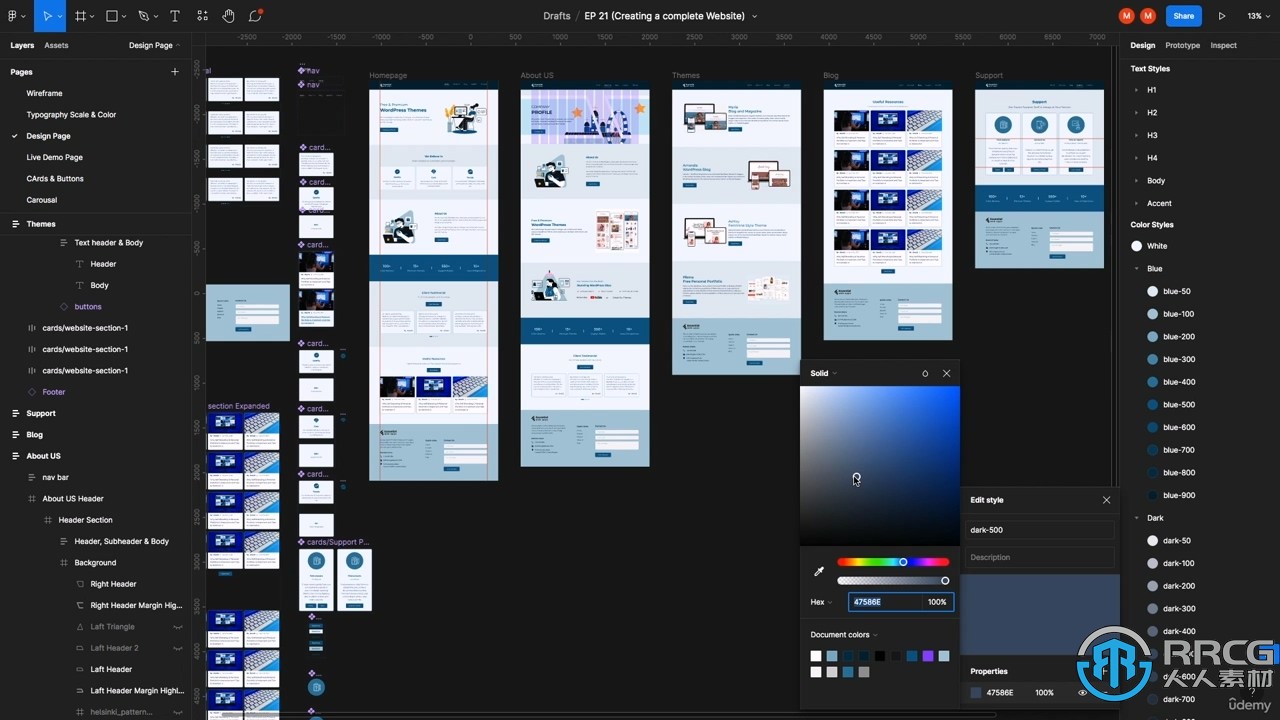Switch to the Assets tab
Viewport: 1280px width, 720px height.
coord(56,45)
